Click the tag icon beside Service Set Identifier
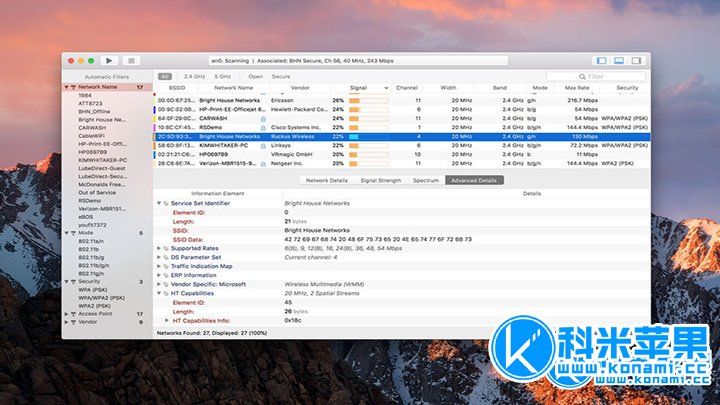Image resolution: width=720 pixels, height=405 pixels. click(x=166, y=203)
